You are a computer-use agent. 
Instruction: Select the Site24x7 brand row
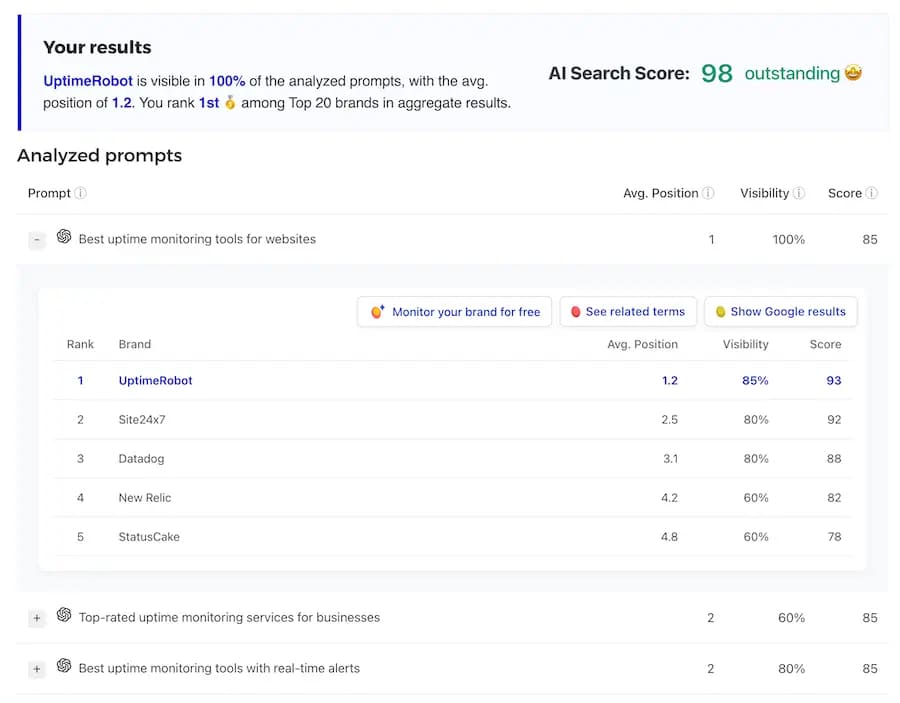click(x=452, y=420)
